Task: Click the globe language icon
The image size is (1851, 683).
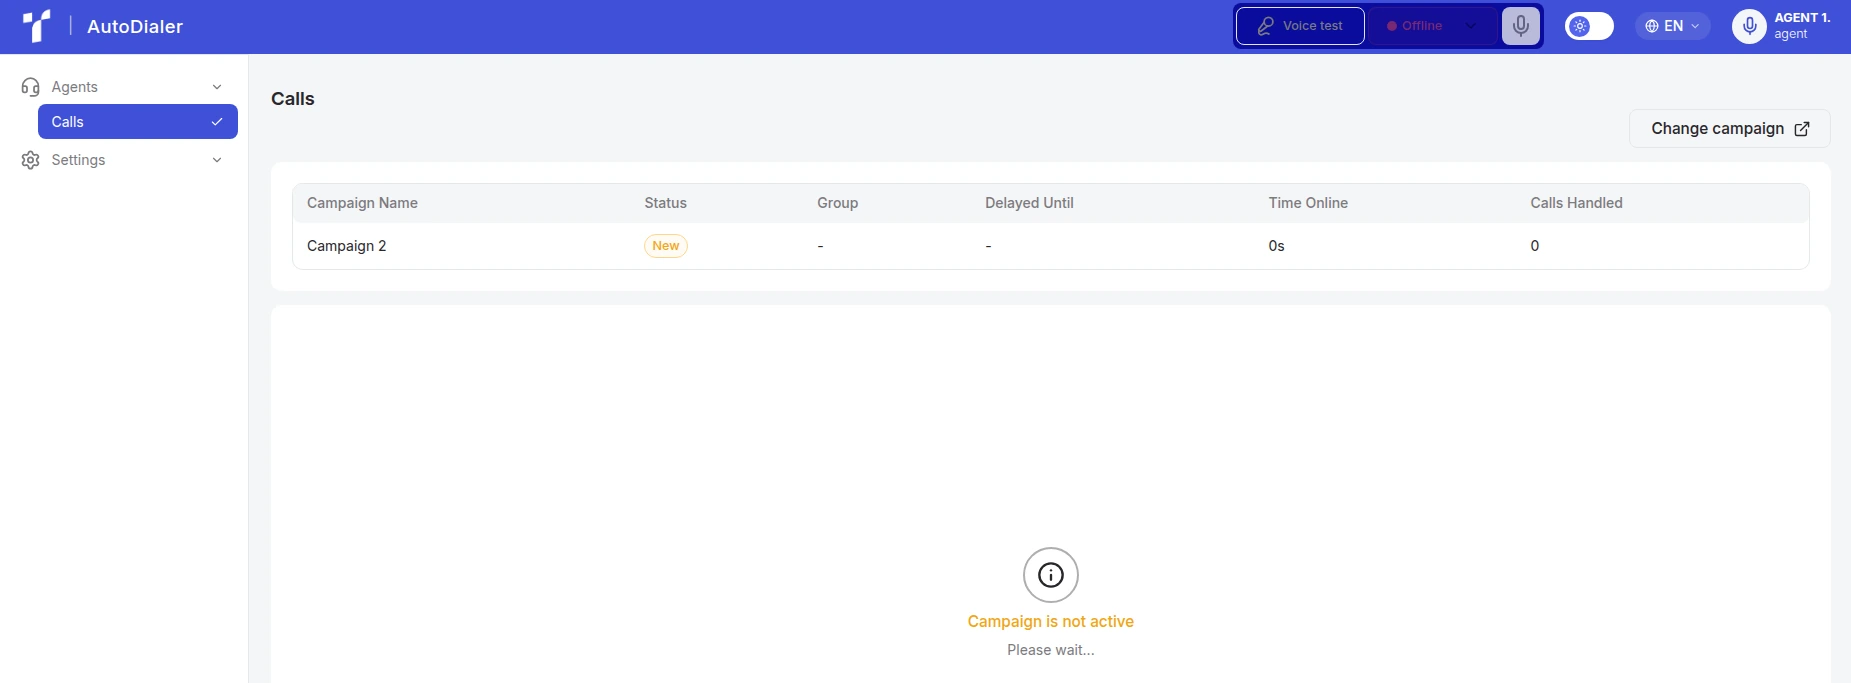Action: tap(1652, 26)
